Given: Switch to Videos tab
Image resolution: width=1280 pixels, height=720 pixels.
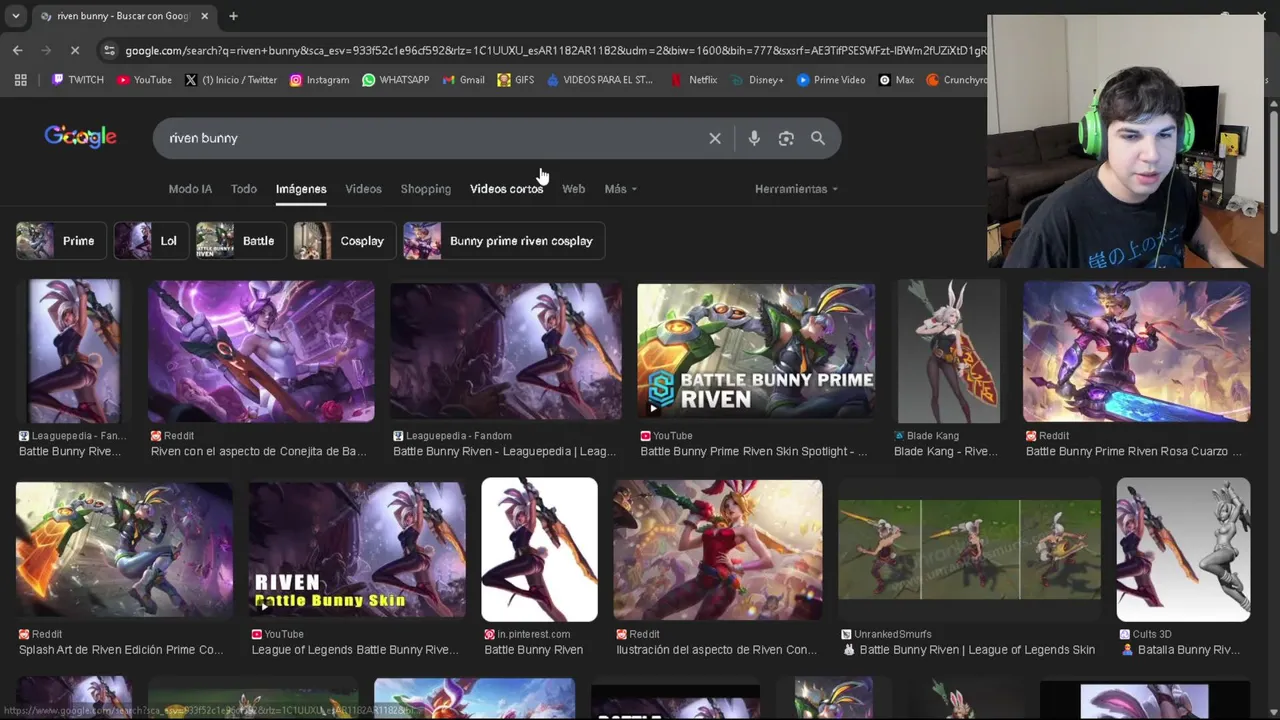Looking at the screenshot, I should tap(363, 189).
